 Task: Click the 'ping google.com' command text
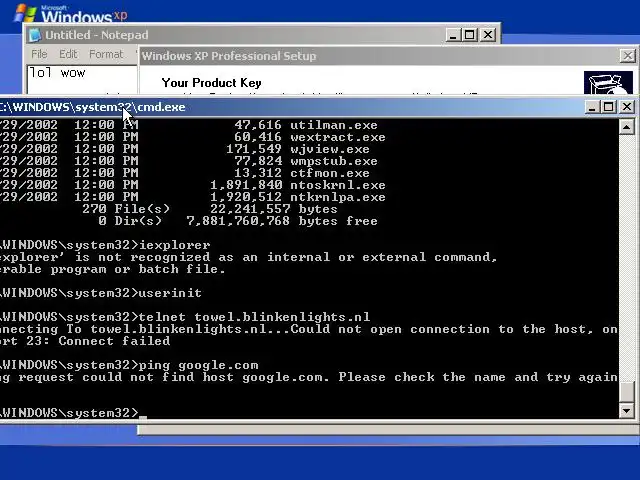(198, 365)
